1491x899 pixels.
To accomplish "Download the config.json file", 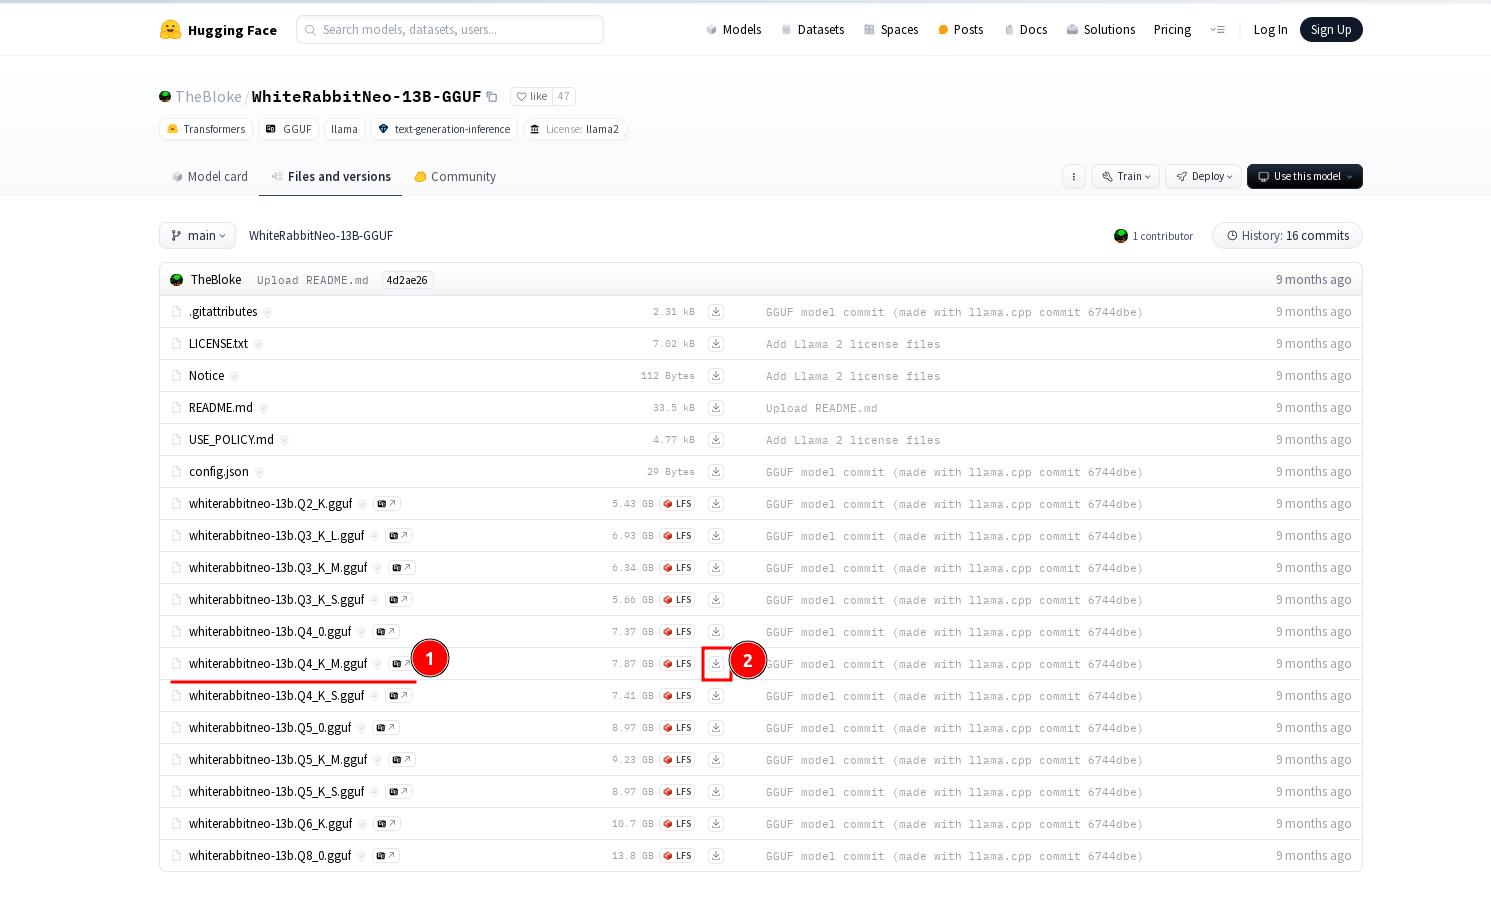I will (716, 472).
